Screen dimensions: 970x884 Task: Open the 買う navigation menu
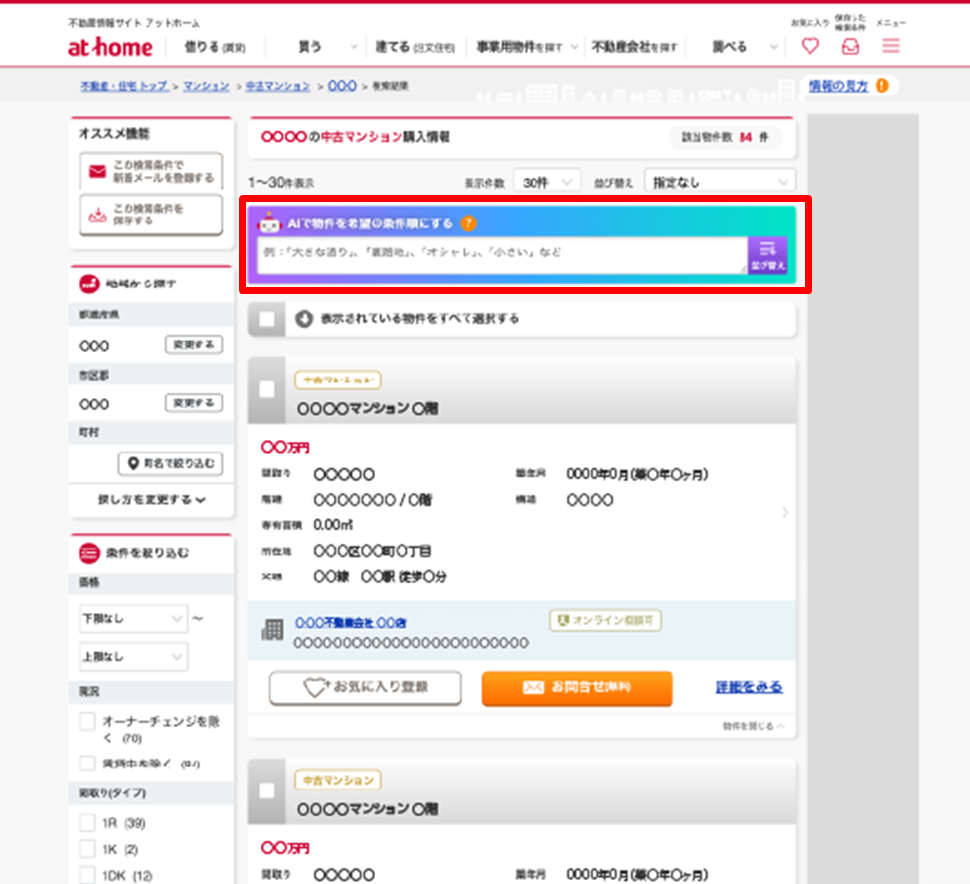(327, 47)
